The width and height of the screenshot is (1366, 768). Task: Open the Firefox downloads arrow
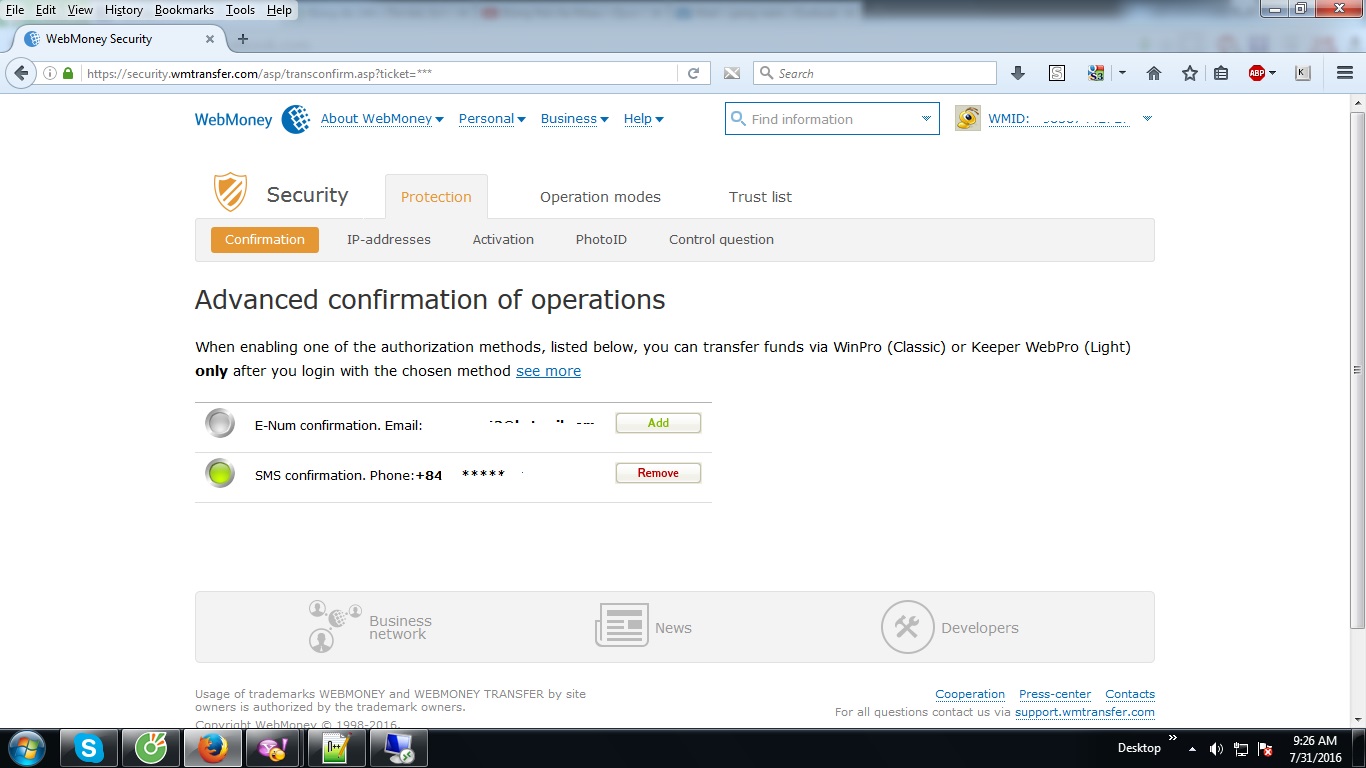pyautogui.click(x=1018, y=73)
